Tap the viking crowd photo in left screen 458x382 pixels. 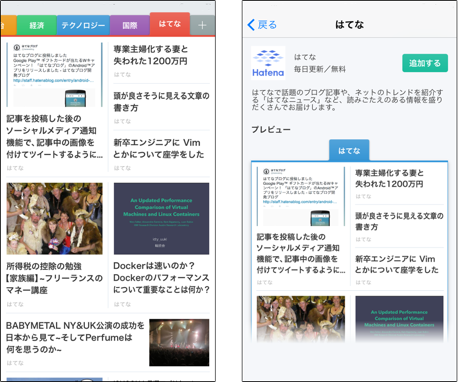(55, 218)
